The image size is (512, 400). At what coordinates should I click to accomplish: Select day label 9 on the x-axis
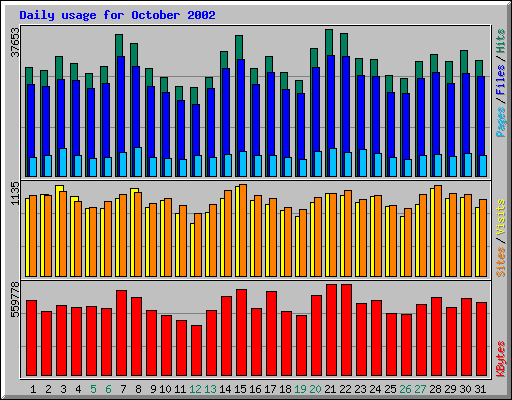[153, 389]
